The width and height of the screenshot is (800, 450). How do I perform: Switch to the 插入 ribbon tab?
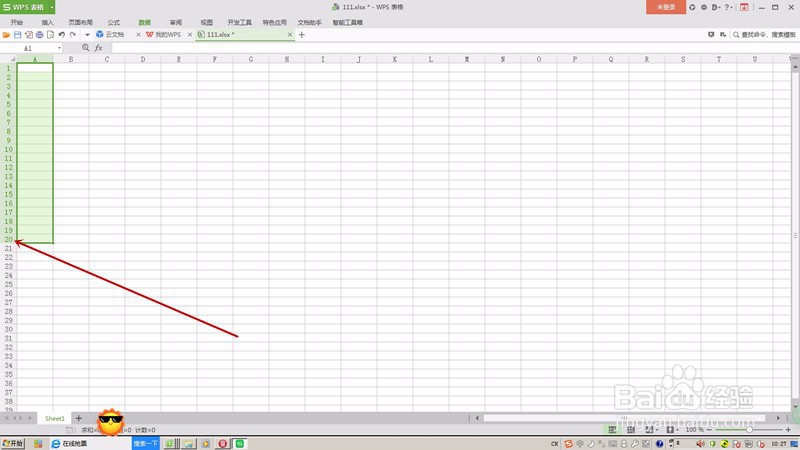(47, 22)
